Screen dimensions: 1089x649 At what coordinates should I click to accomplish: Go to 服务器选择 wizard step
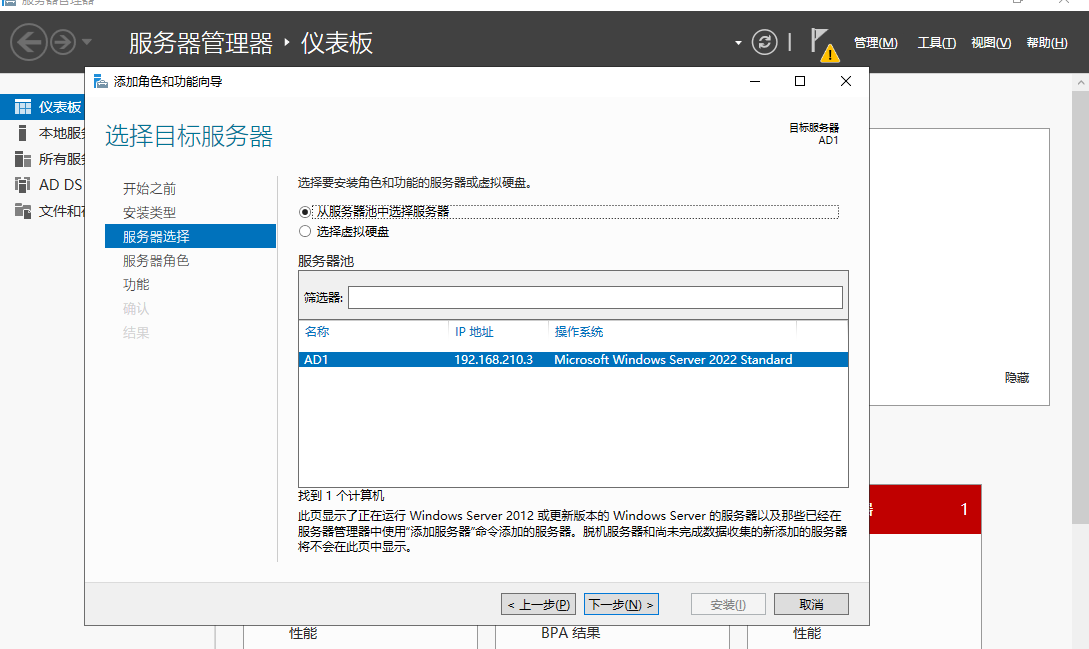pos(190,236)
